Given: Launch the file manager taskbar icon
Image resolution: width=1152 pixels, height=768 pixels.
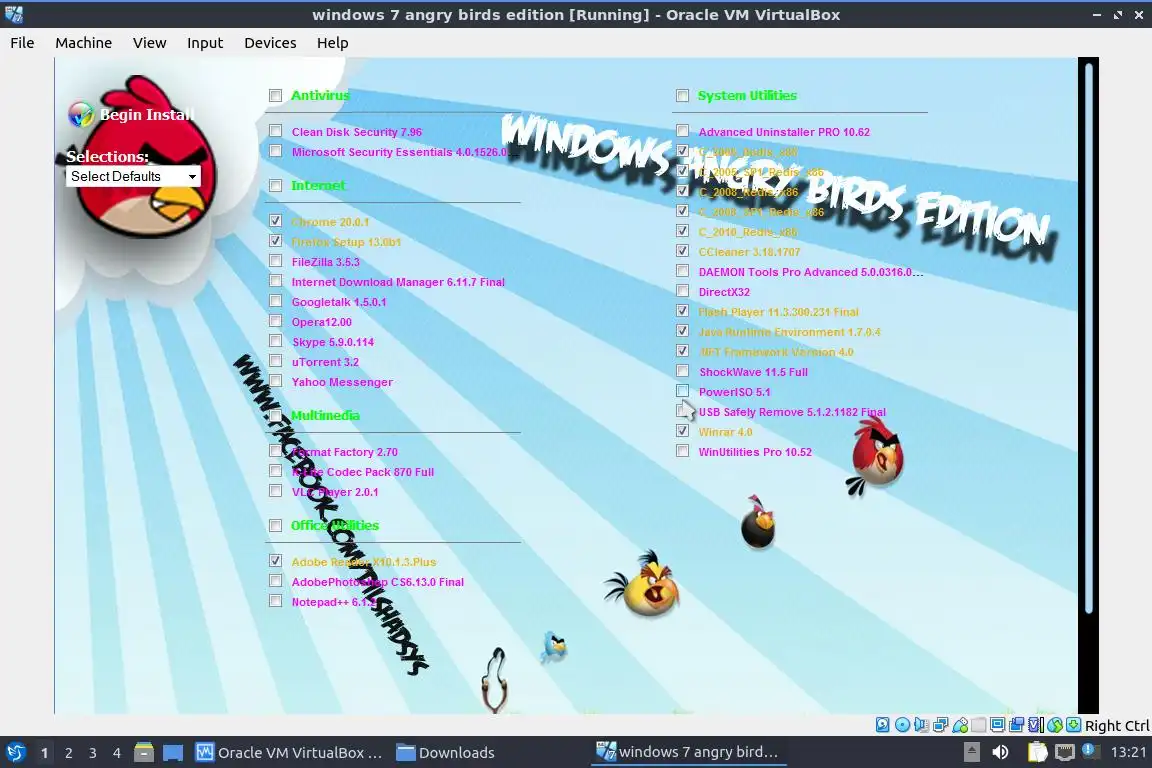Looking at the screenshot, I should [144, 753].
